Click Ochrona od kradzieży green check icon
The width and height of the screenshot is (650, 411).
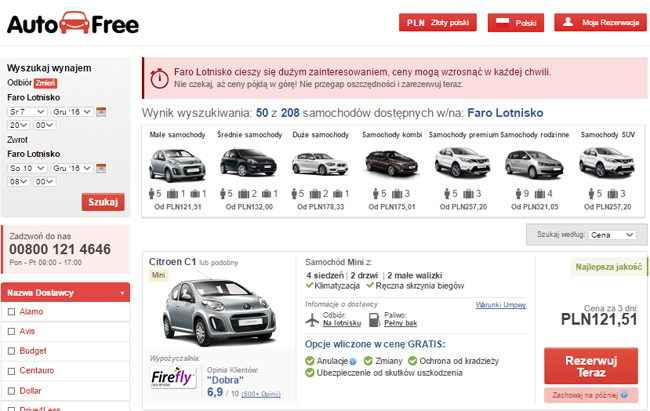[x=412, y=361]
